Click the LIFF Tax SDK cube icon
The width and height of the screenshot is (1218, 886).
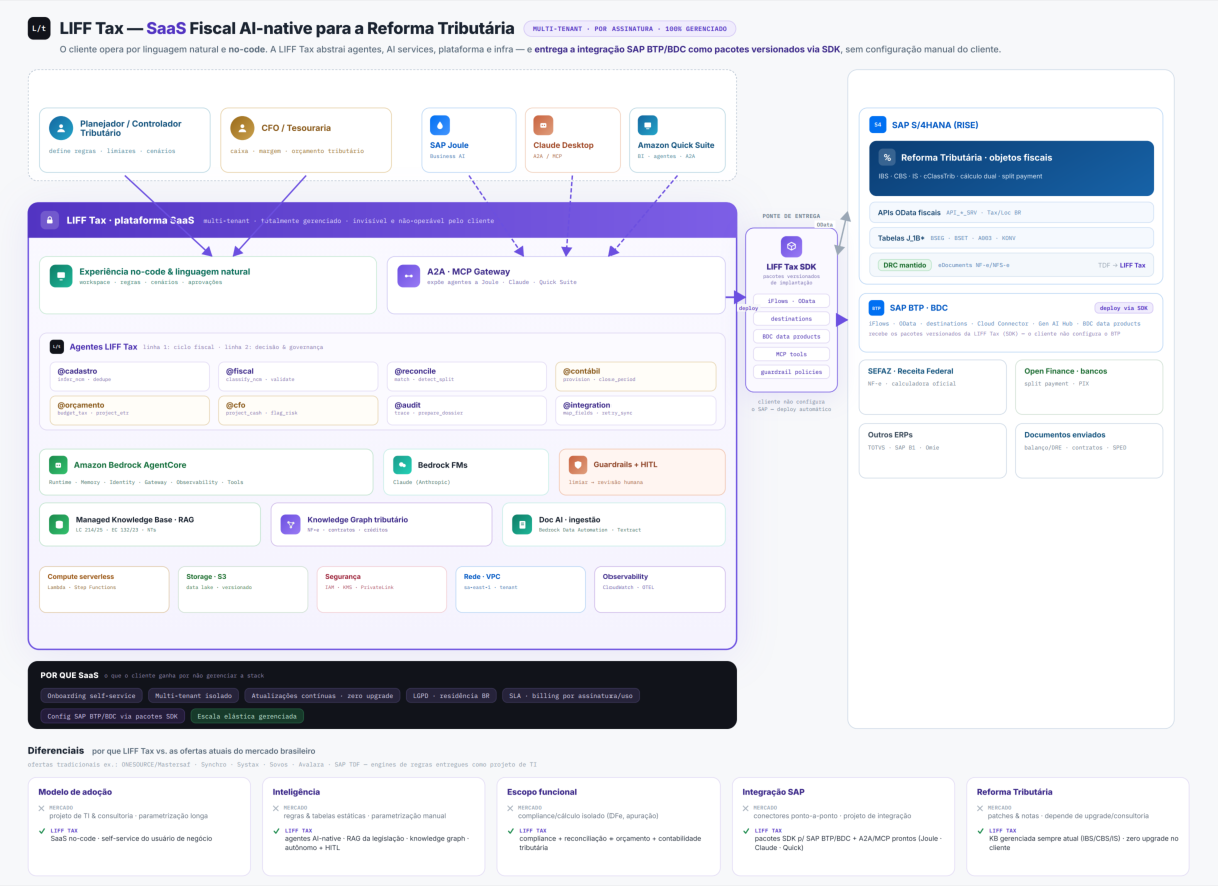click(x=791, y=246)
